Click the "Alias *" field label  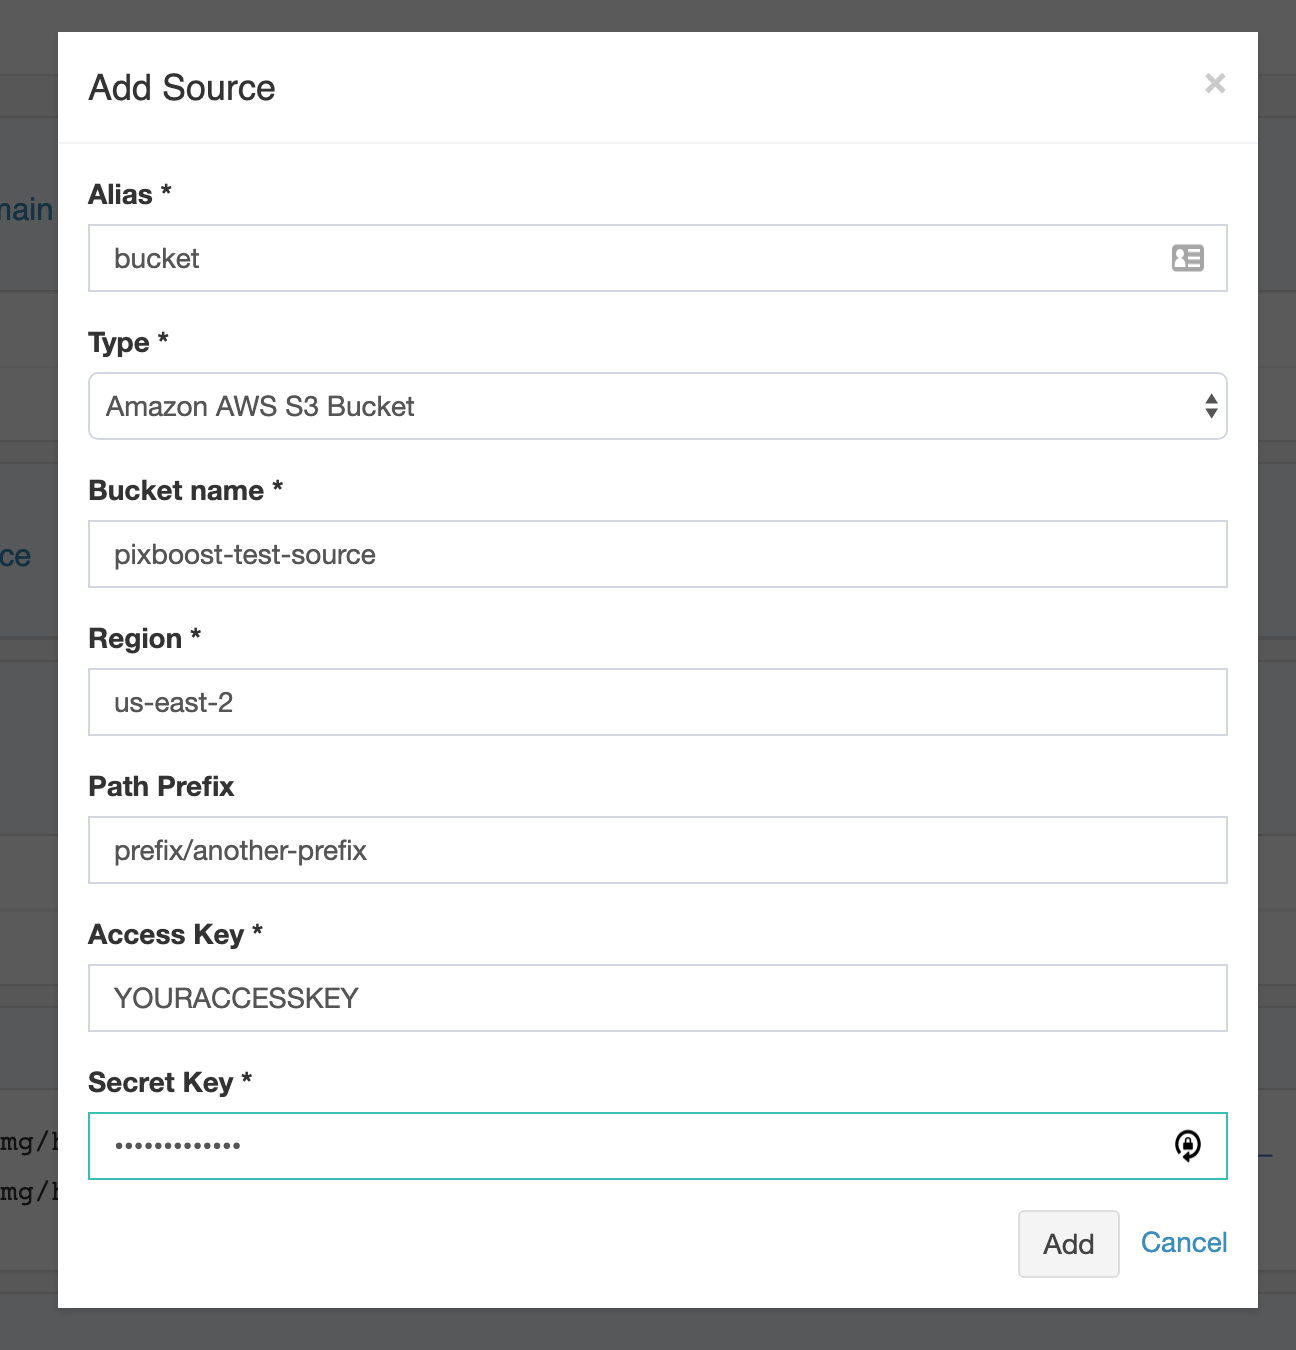[129, 195]
